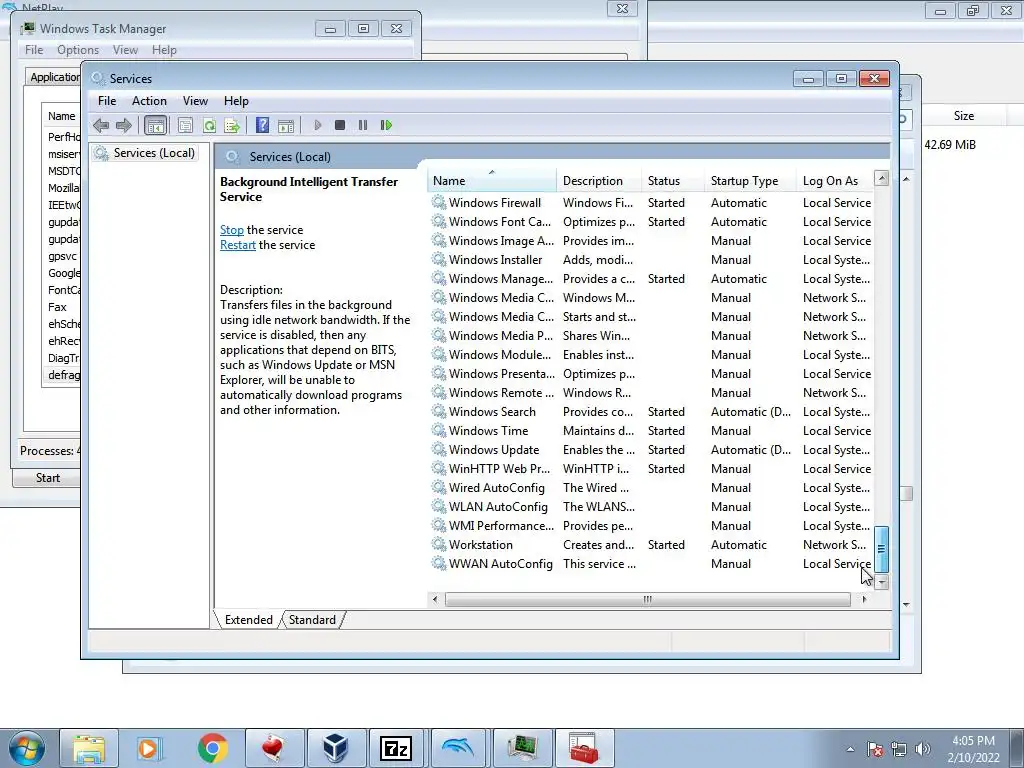Open Dolphin emulator taskbar icon
This screenshot has width=1024, height=768.
pyautogui.click(x=458, y=748)
